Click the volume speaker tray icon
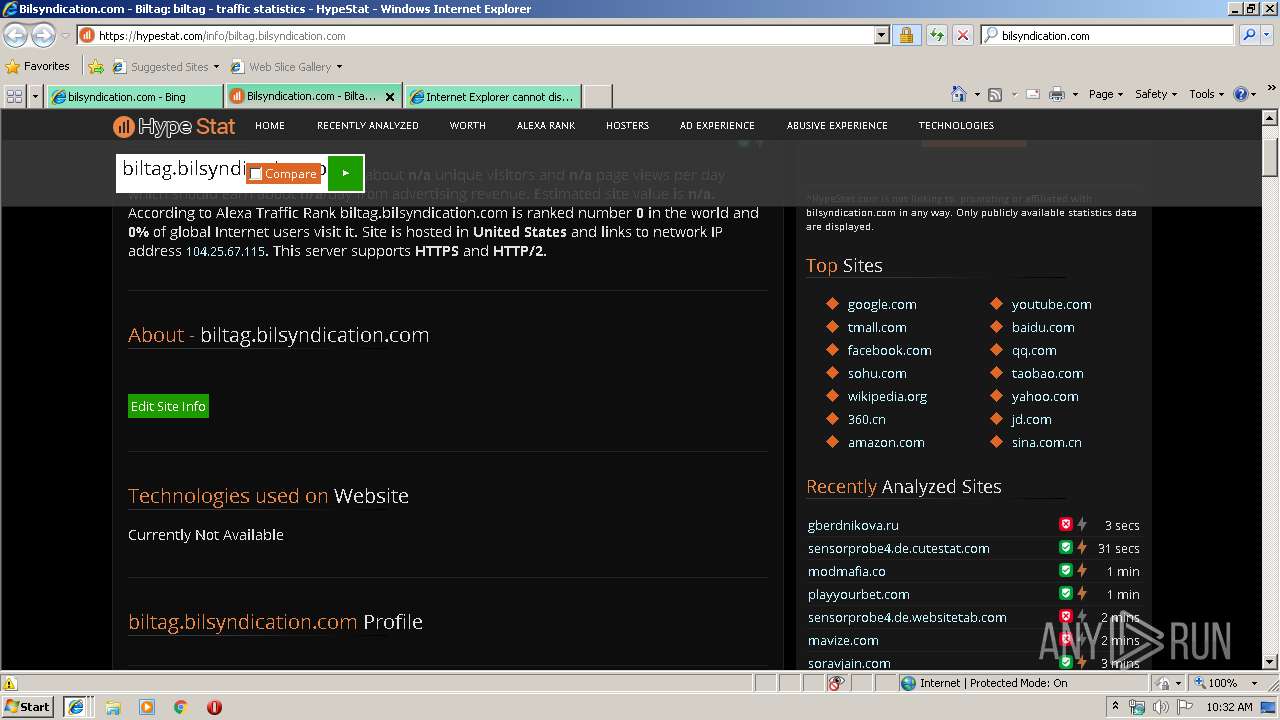Viewport: 1280px width, 720px height. (x=1160, y=707)
